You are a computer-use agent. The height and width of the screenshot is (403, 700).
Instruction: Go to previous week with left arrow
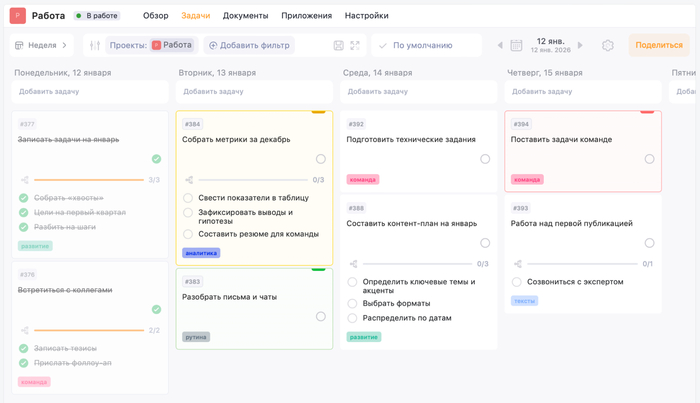(x=500, y=46)
